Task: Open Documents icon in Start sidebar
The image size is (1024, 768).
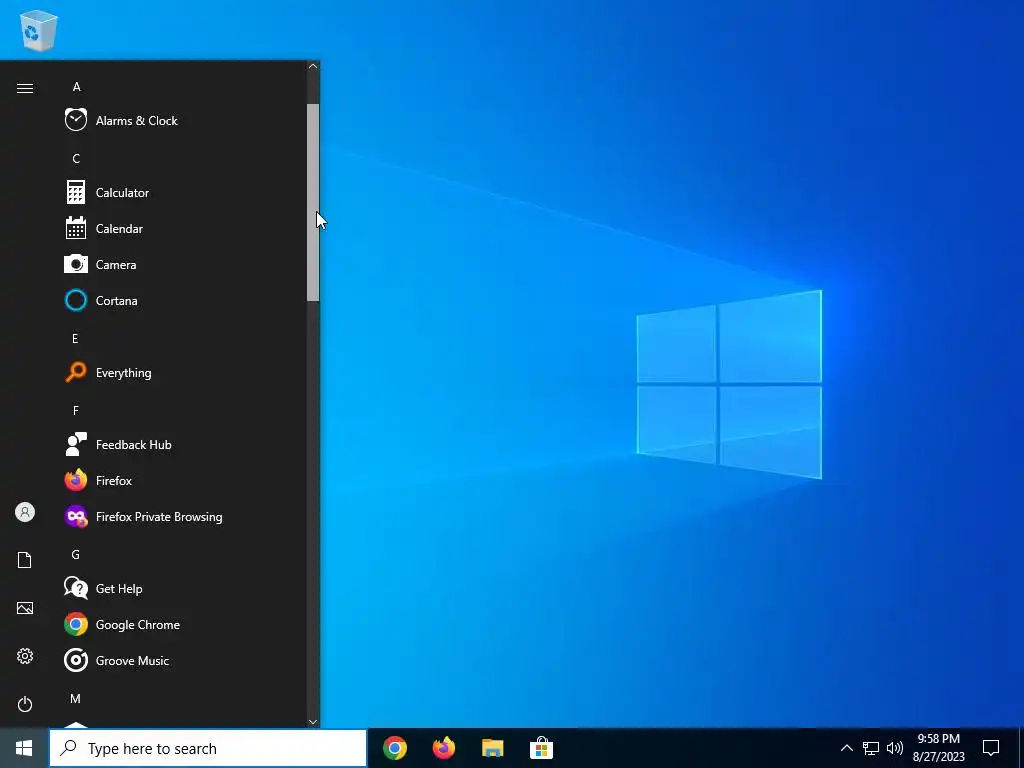Action: click(25, 560)
